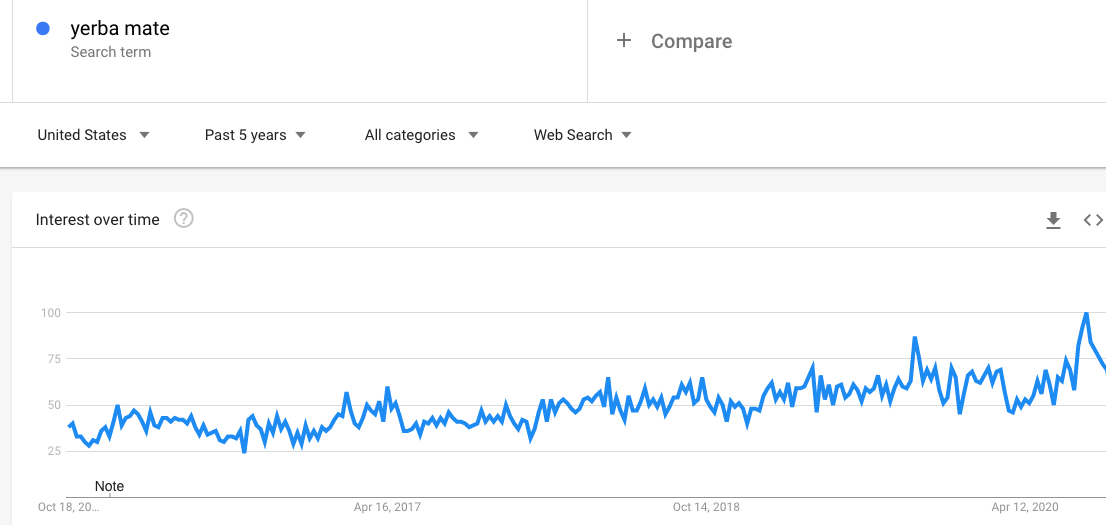The width and height of the screenshot is (1106, 525).
Task: Open the United States region dropdown
Action: tap(94, 135)
